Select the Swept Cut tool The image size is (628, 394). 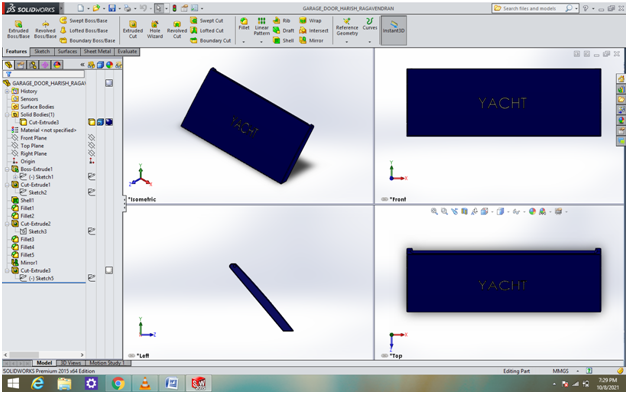click(x=207, y=20)
